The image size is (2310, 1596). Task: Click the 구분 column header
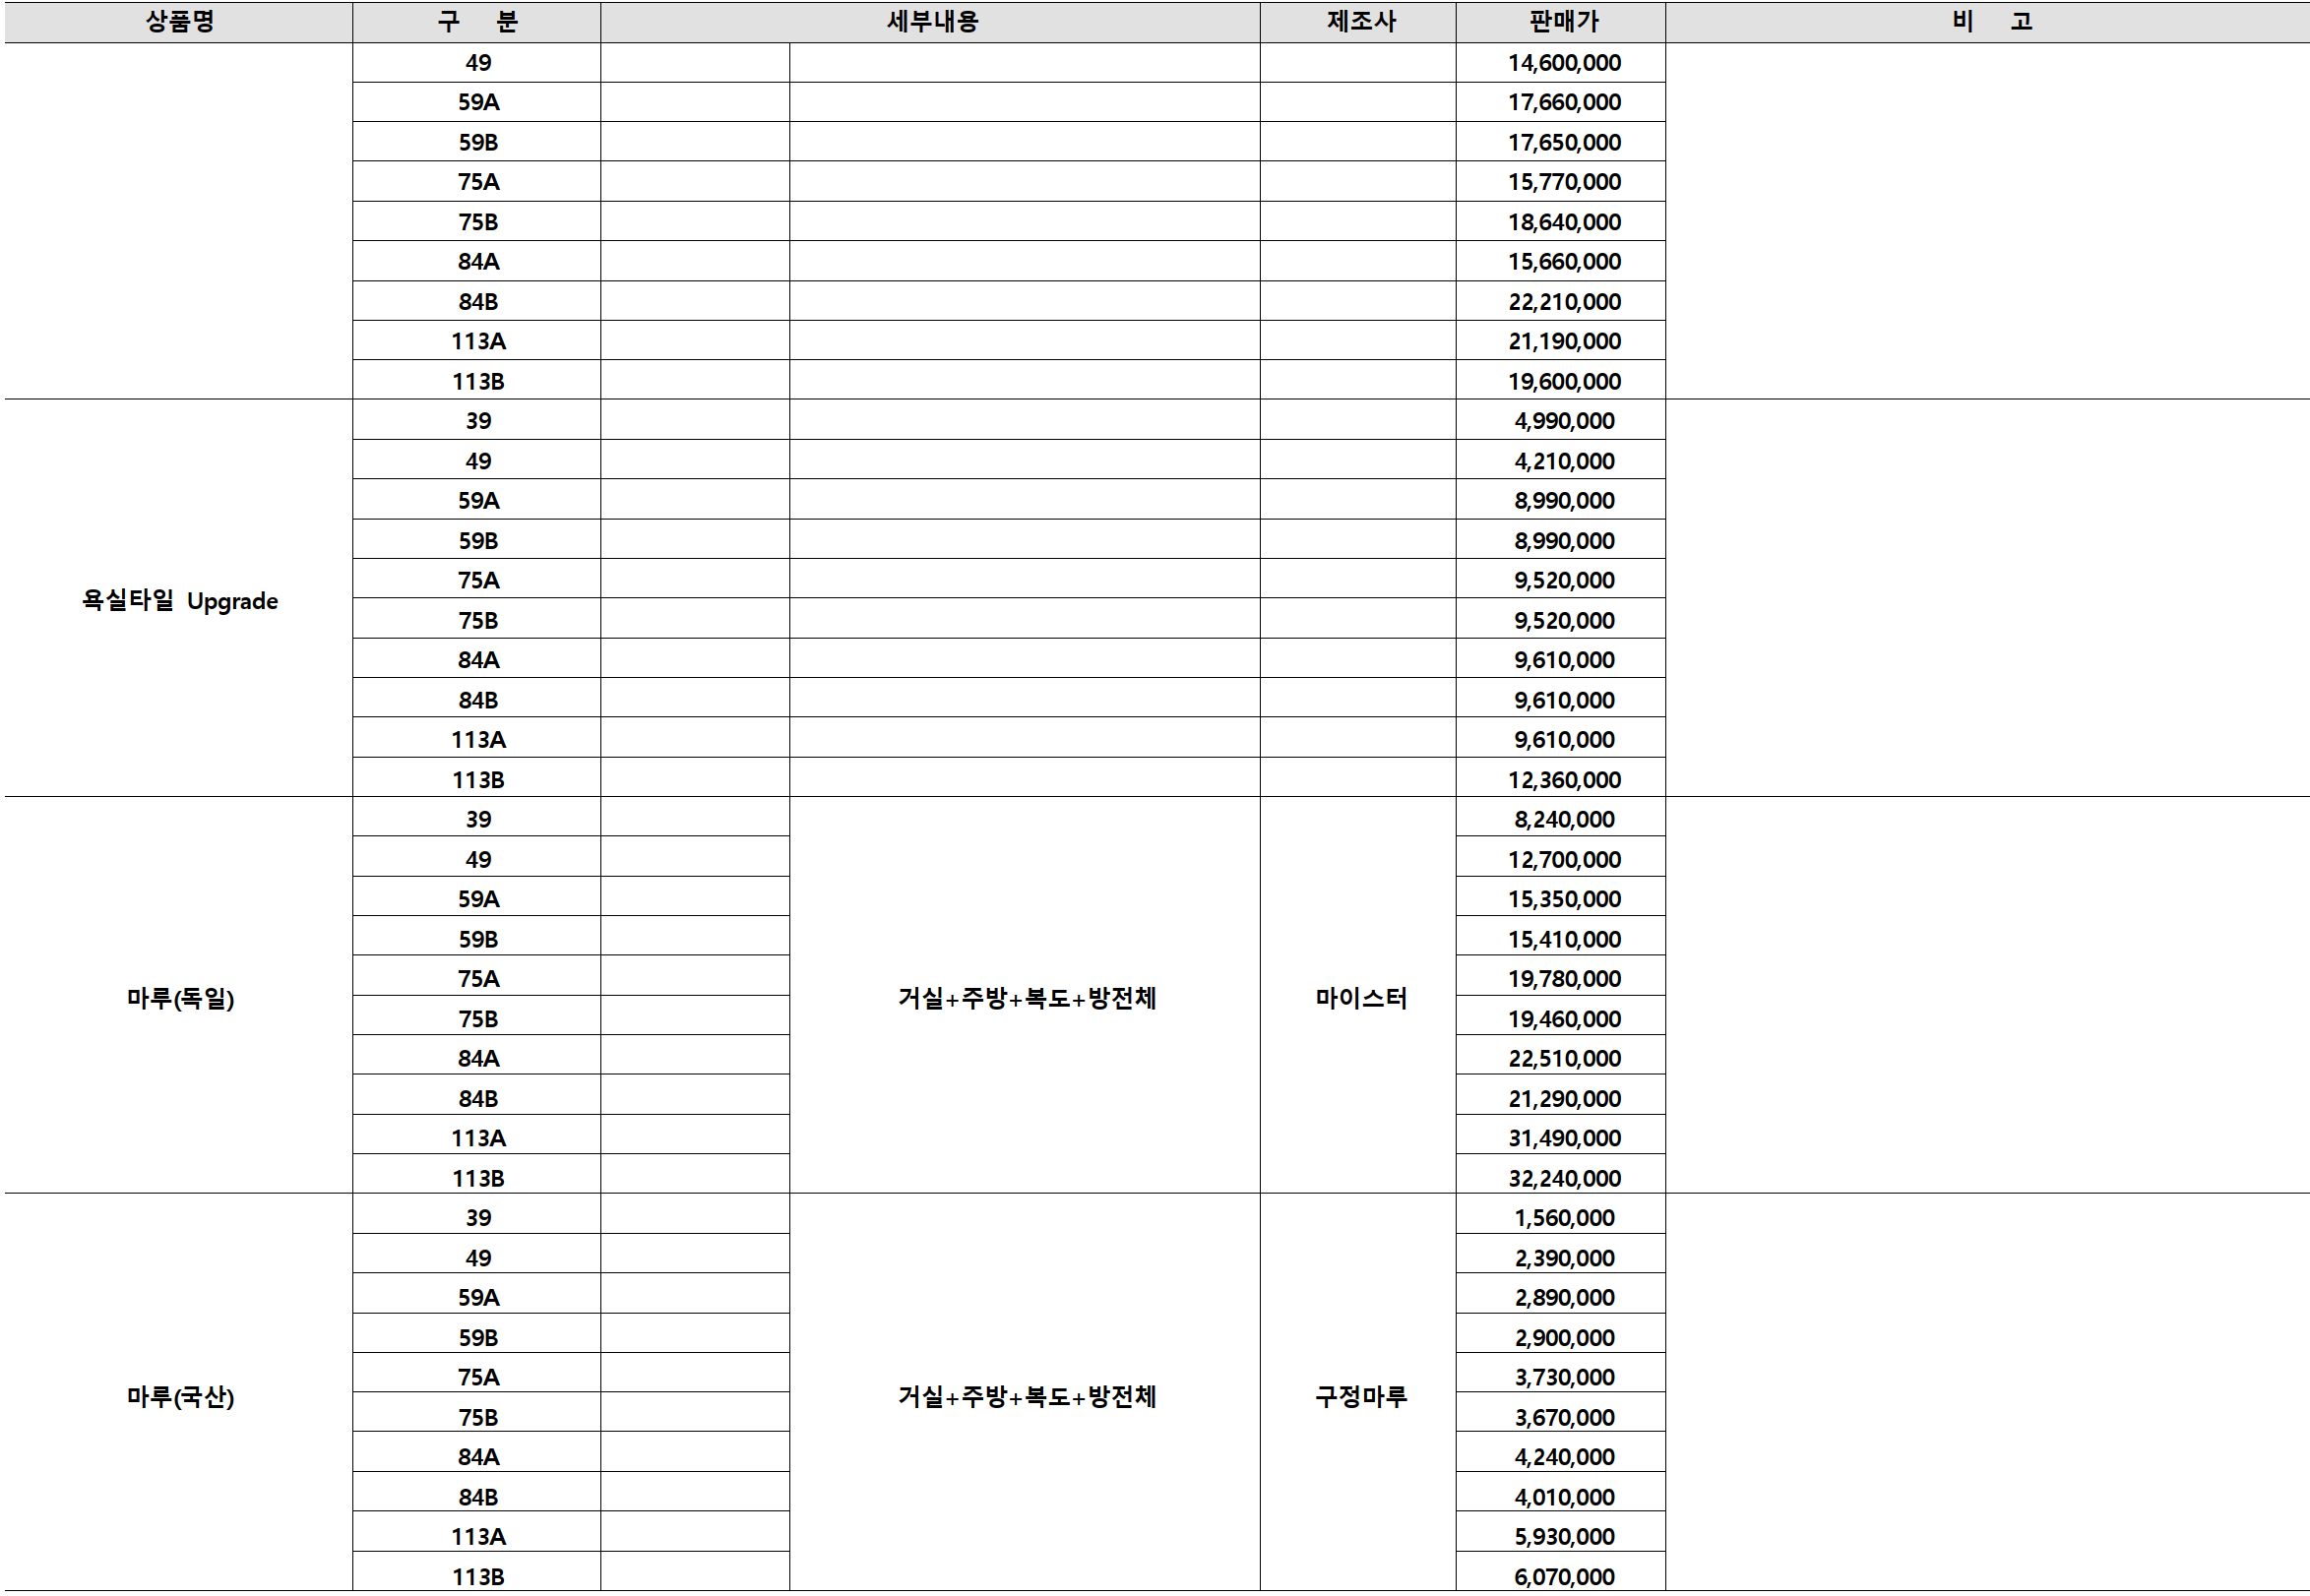pos(477,21)
